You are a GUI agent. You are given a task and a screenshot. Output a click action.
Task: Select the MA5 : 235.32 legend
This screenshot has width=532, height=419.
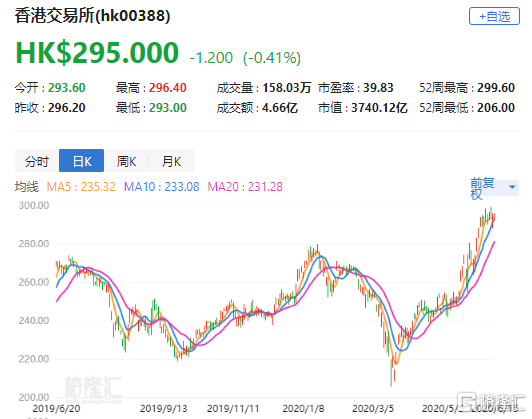point(81,187)
